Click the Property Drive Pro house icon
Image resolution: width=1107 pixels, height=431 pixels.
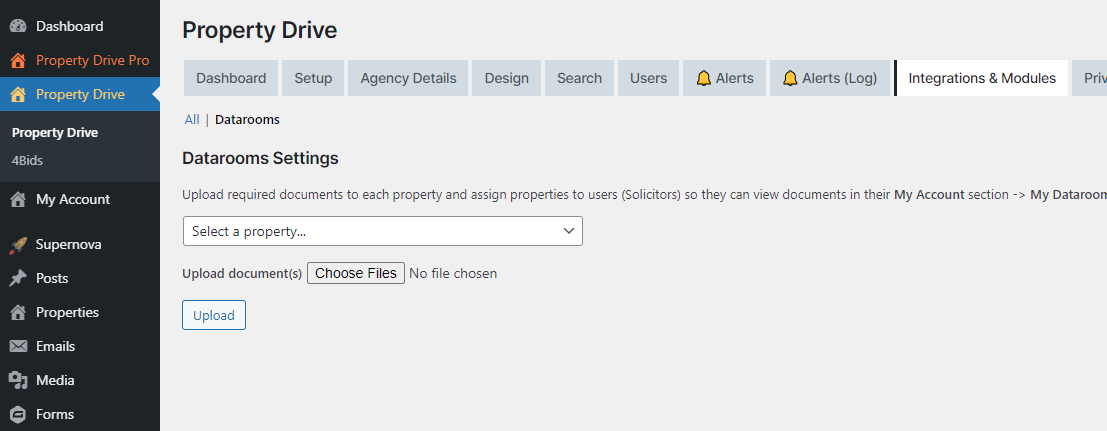(x=18, y=60)
